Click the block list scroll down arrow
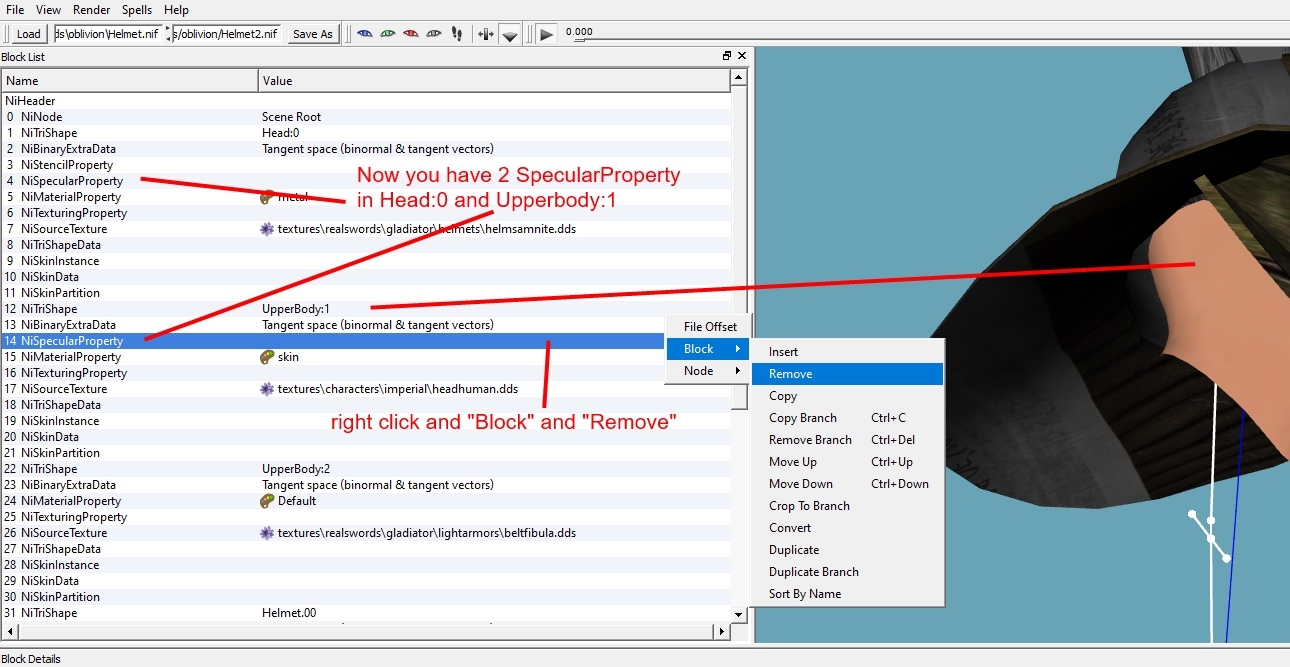1290x667 pixels. 740,614
